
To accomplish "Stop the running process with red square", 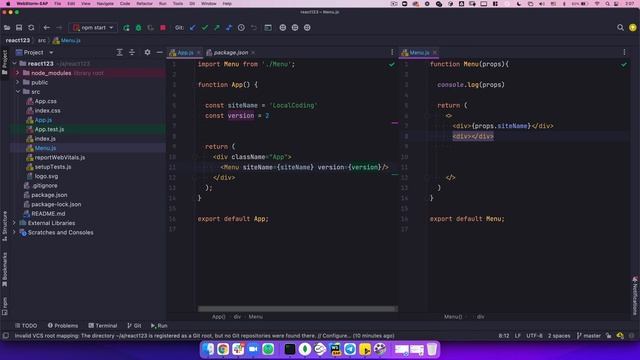I will [x=163, y=28].
